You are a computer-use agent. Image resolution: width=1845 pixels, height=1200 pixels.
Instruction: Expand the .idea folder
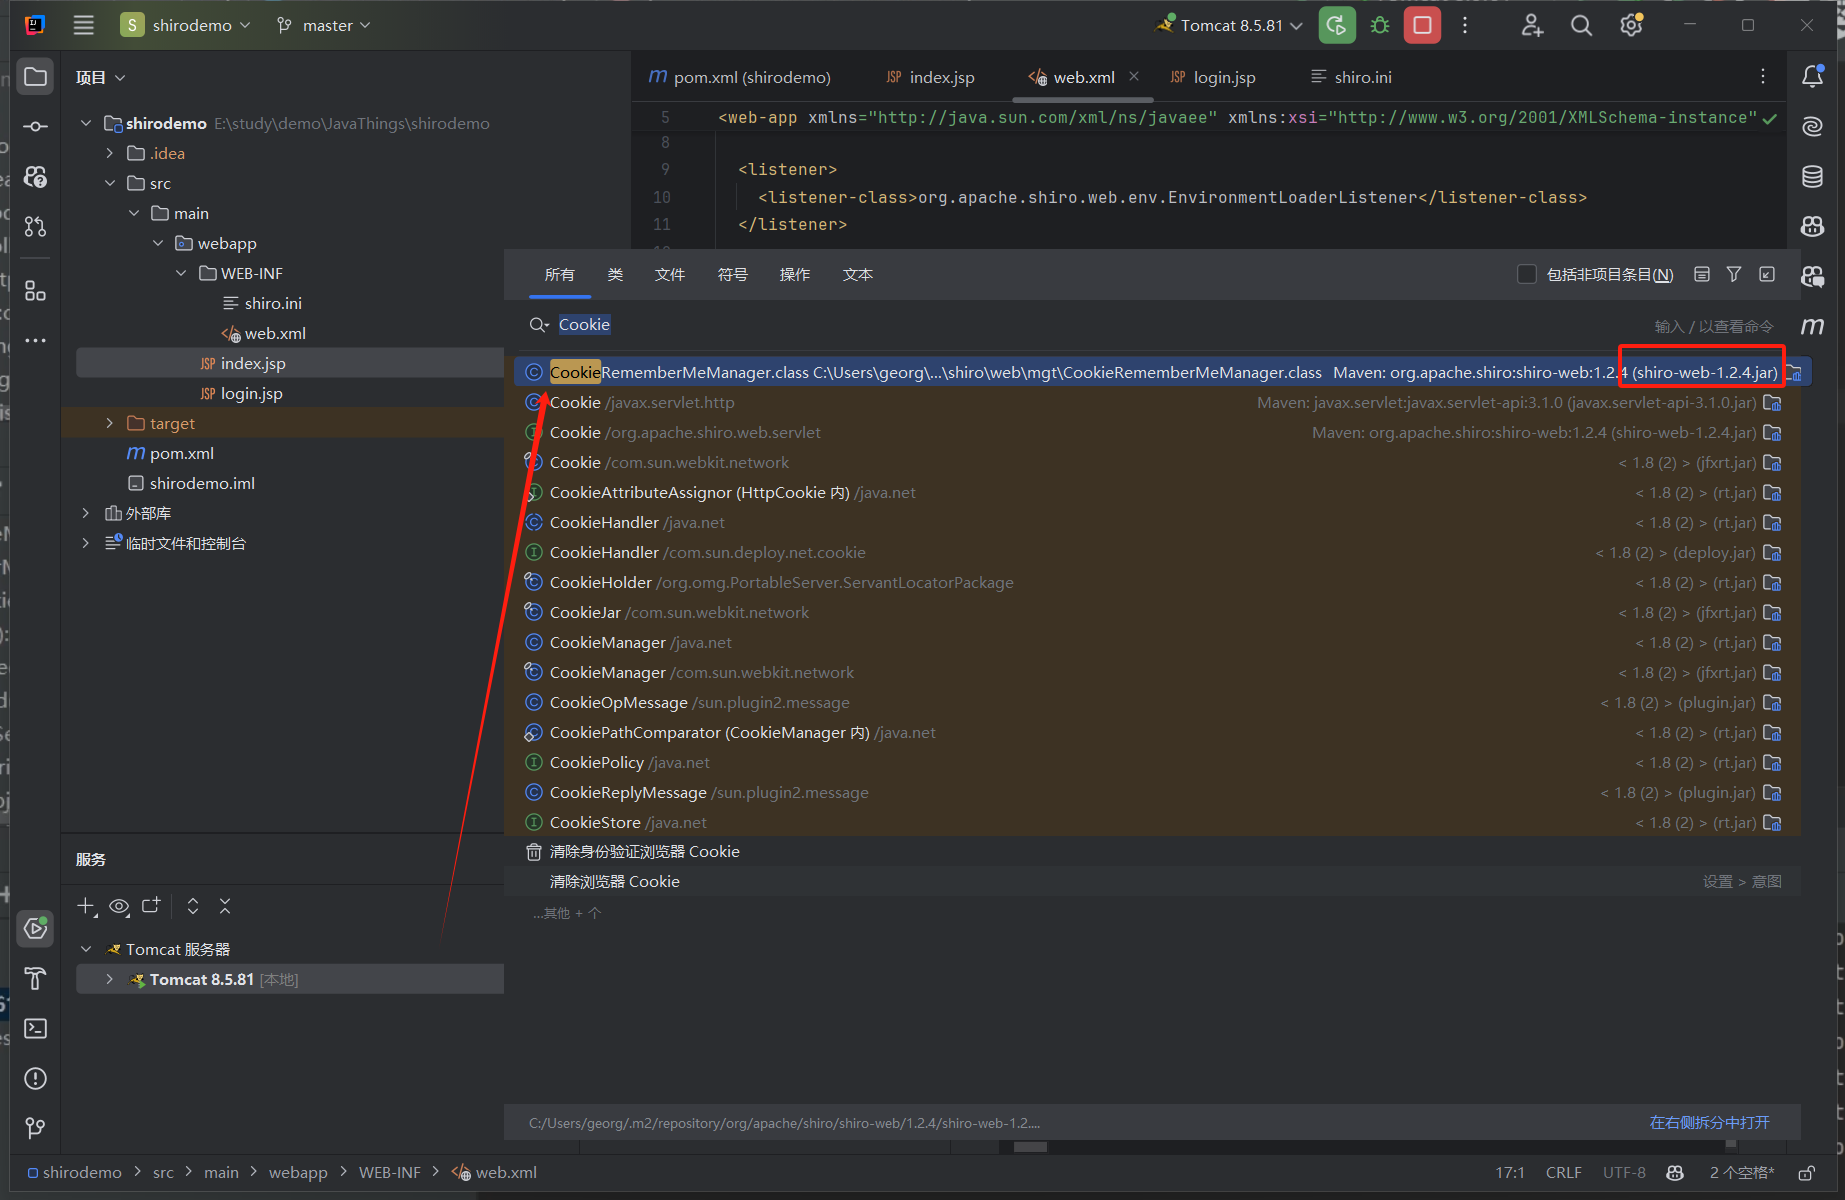point(110,153)
